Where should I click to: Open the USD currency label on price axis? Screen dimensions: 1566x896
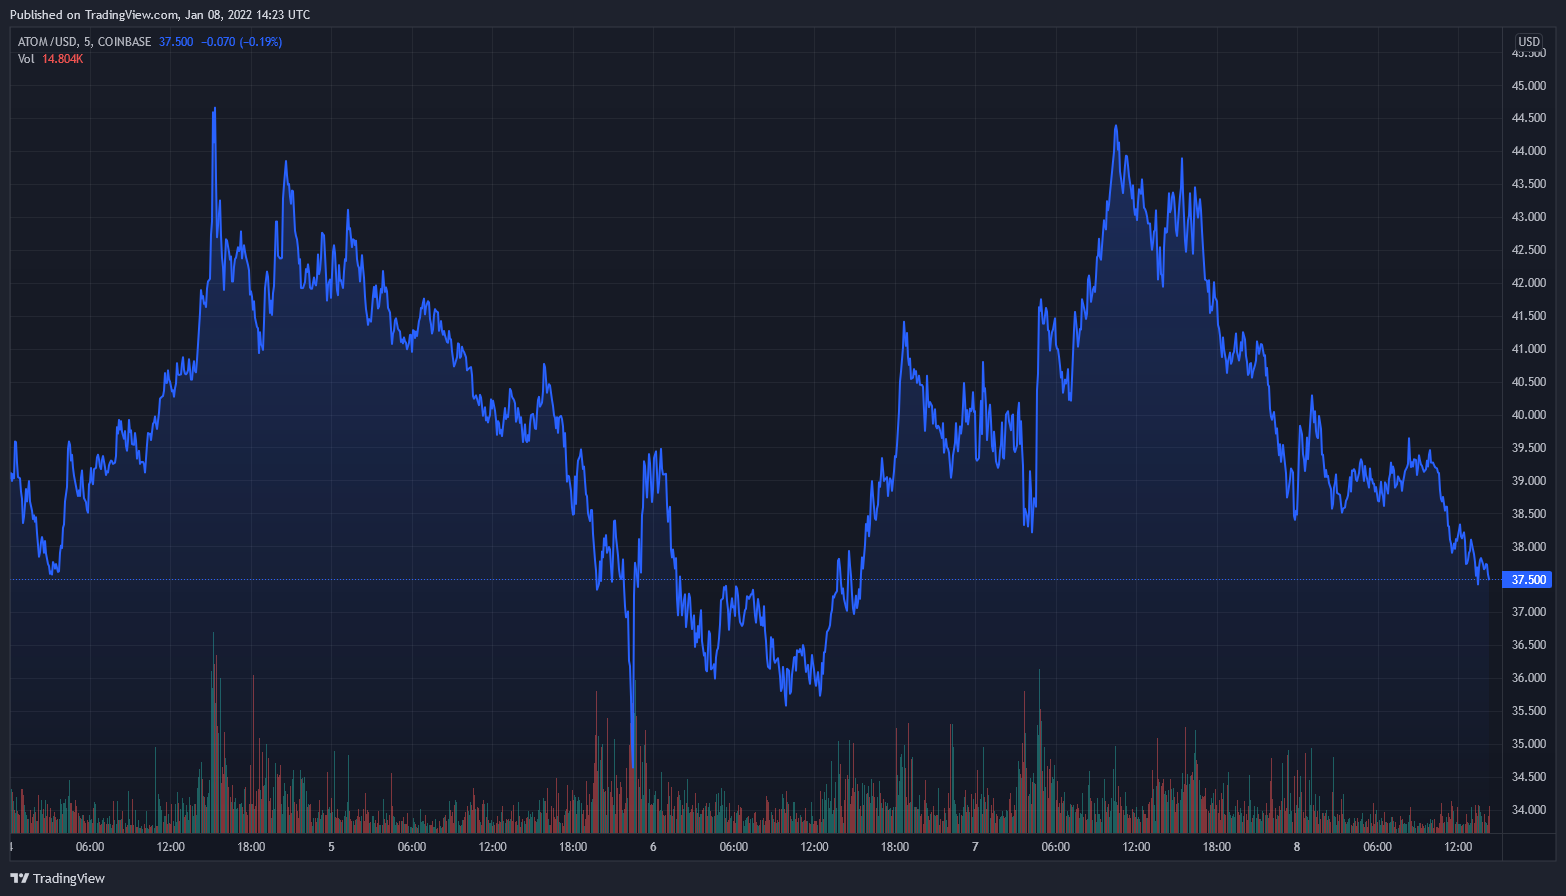[1529, 42]
